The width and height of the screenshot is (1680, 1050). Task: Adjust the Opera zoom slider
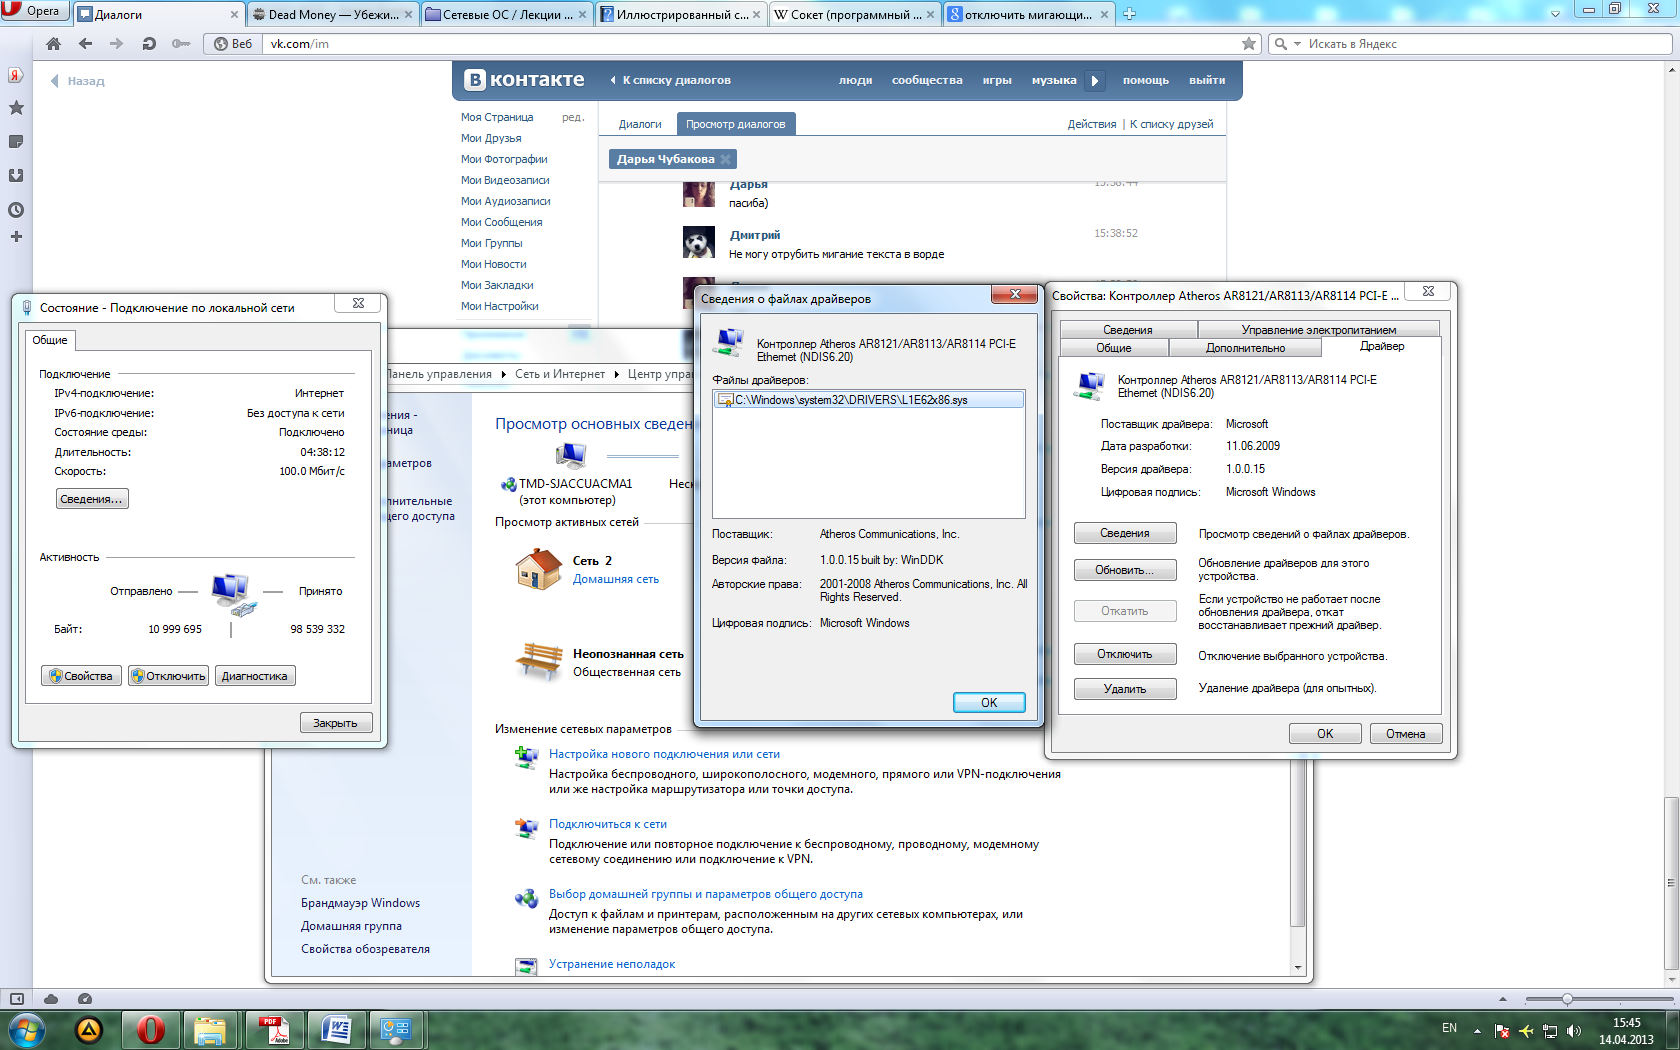point(1567,999)
